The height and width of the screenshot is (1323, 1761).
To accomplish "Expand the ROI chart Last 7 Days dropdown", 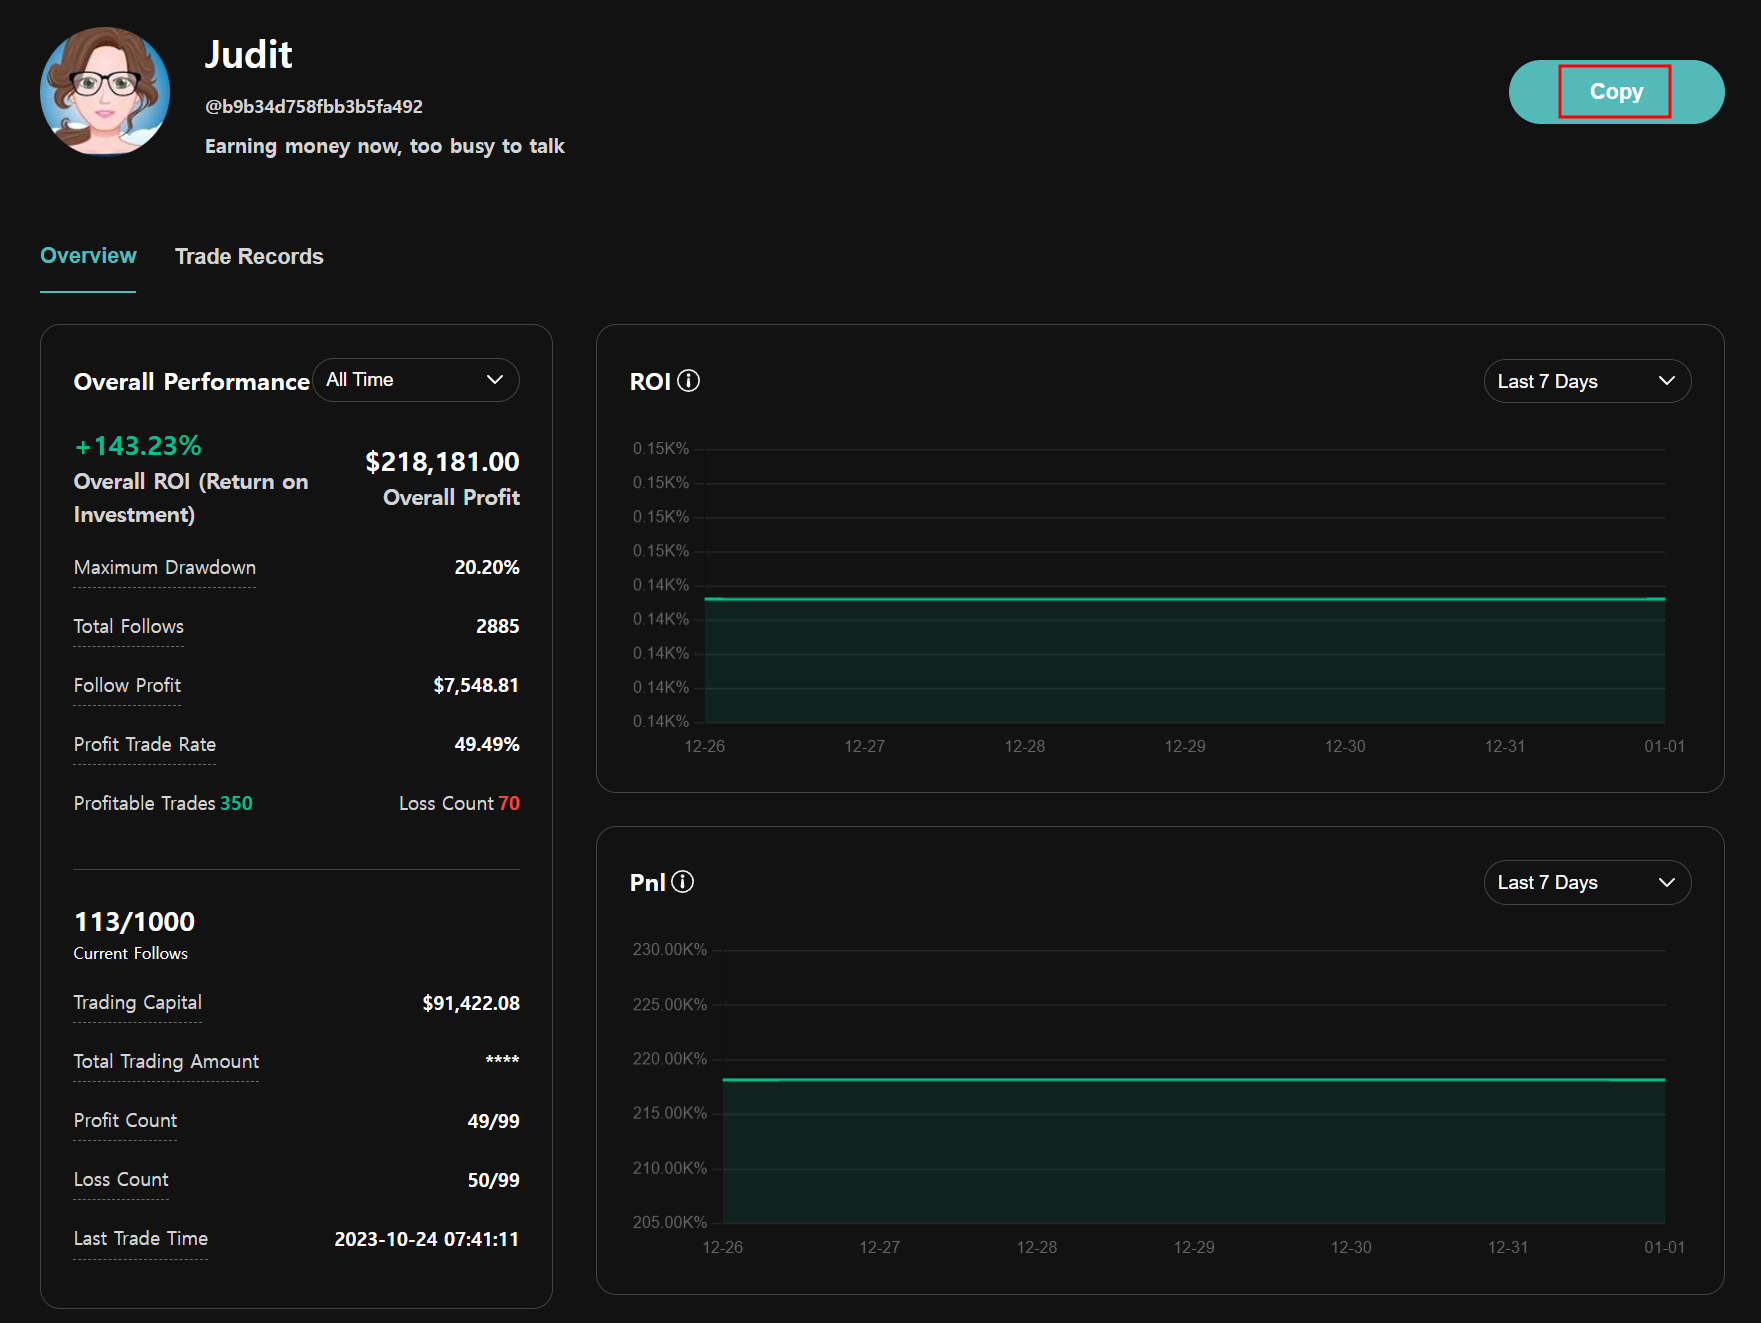I will [1586, 381].
